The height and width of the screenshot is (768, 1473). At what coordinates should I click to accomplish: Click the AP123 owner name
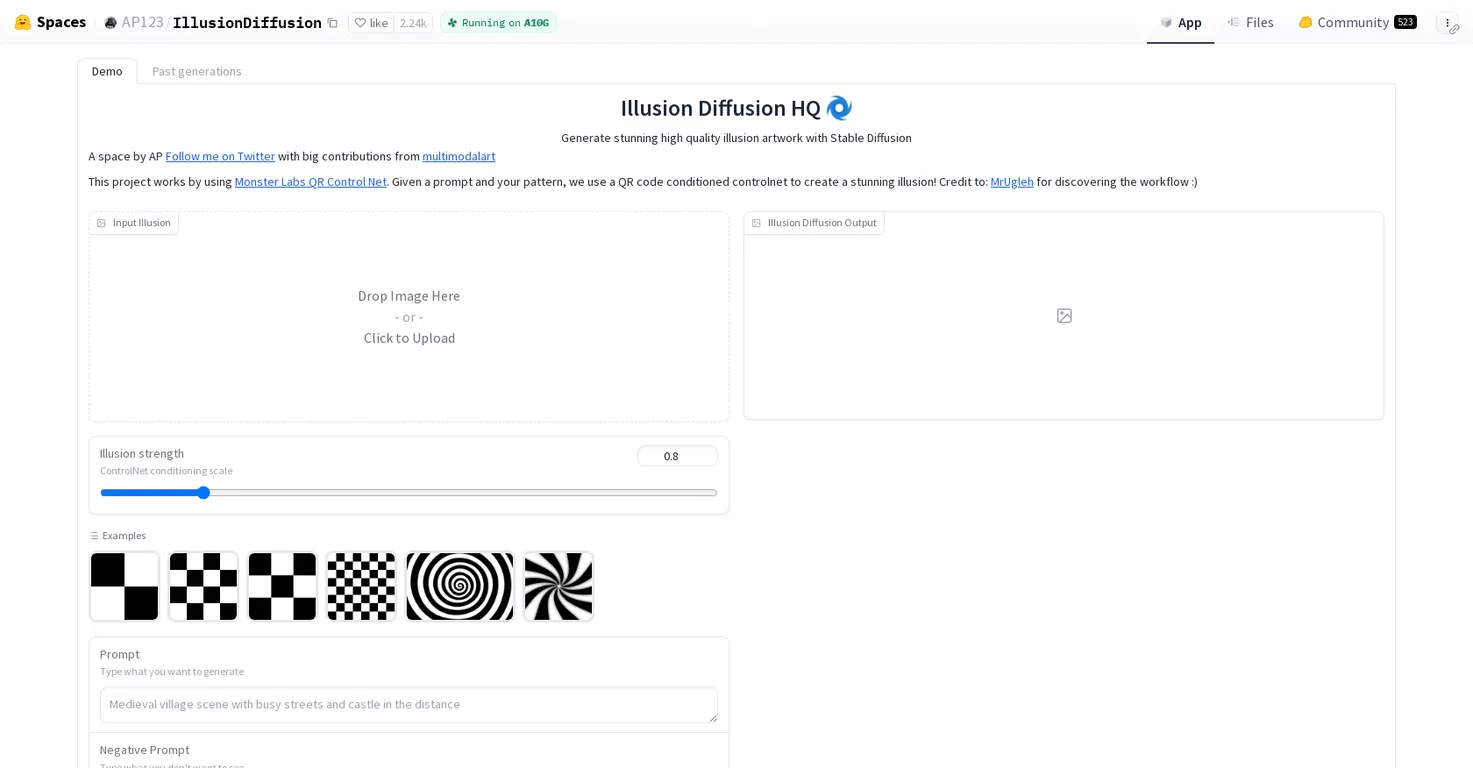(142, 22)
